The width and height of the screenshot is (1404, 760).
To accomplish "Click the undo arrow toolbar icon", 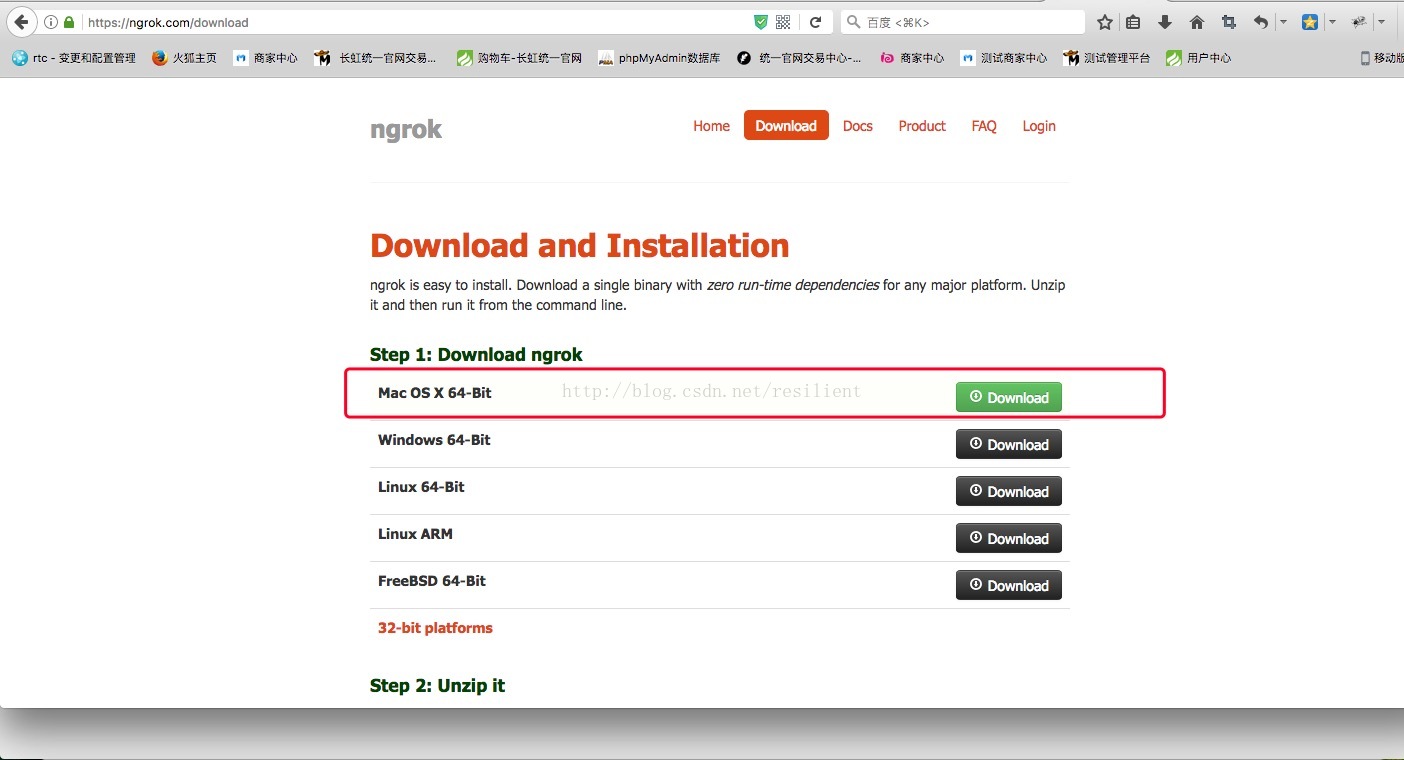I will click(1261, 22).
